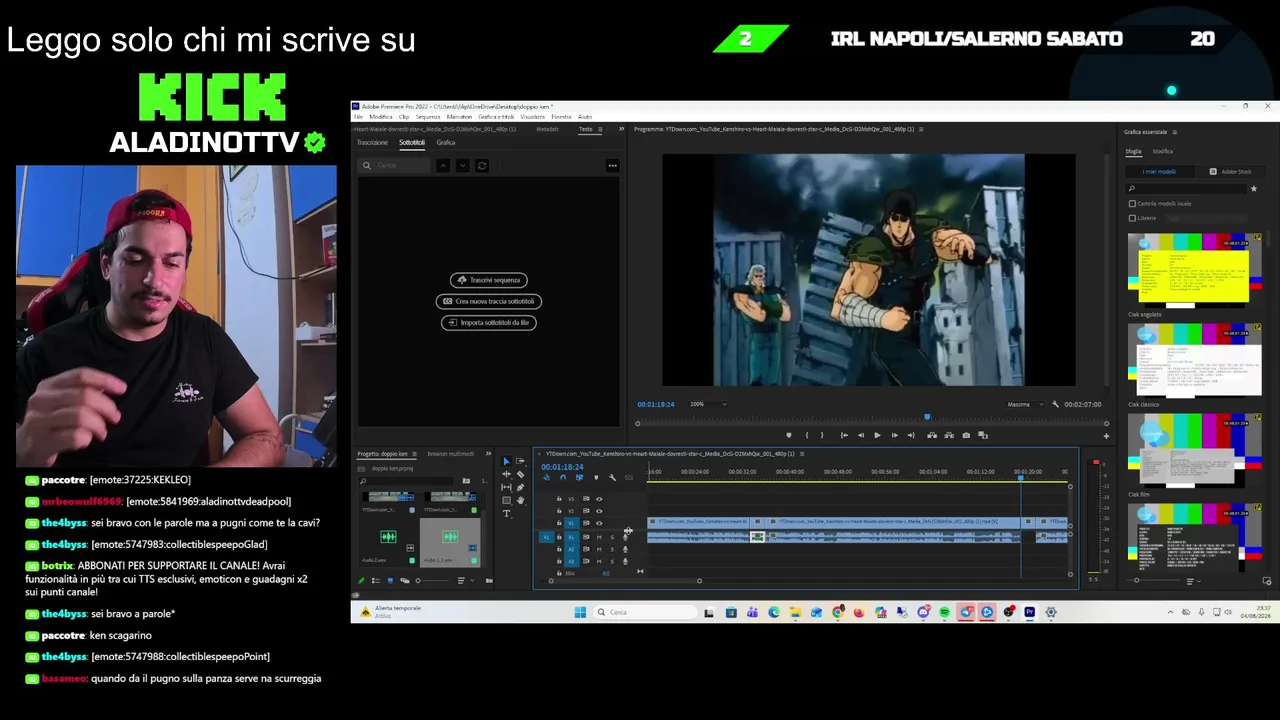Select the Slip tool
This screenshot has height=720, width=1280.
click(506, 487)
